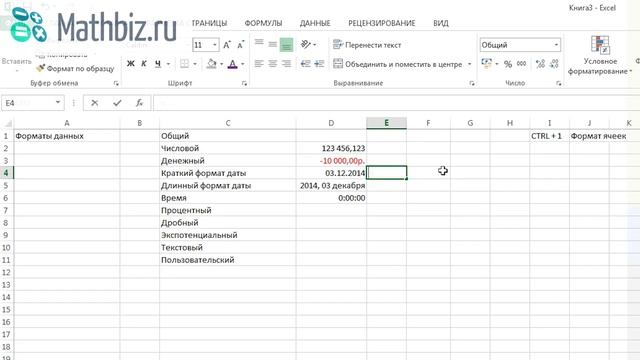Open the Name Box dropdown arrow
Viewport: 640px width, 360px height.
[x=58, y=103]
